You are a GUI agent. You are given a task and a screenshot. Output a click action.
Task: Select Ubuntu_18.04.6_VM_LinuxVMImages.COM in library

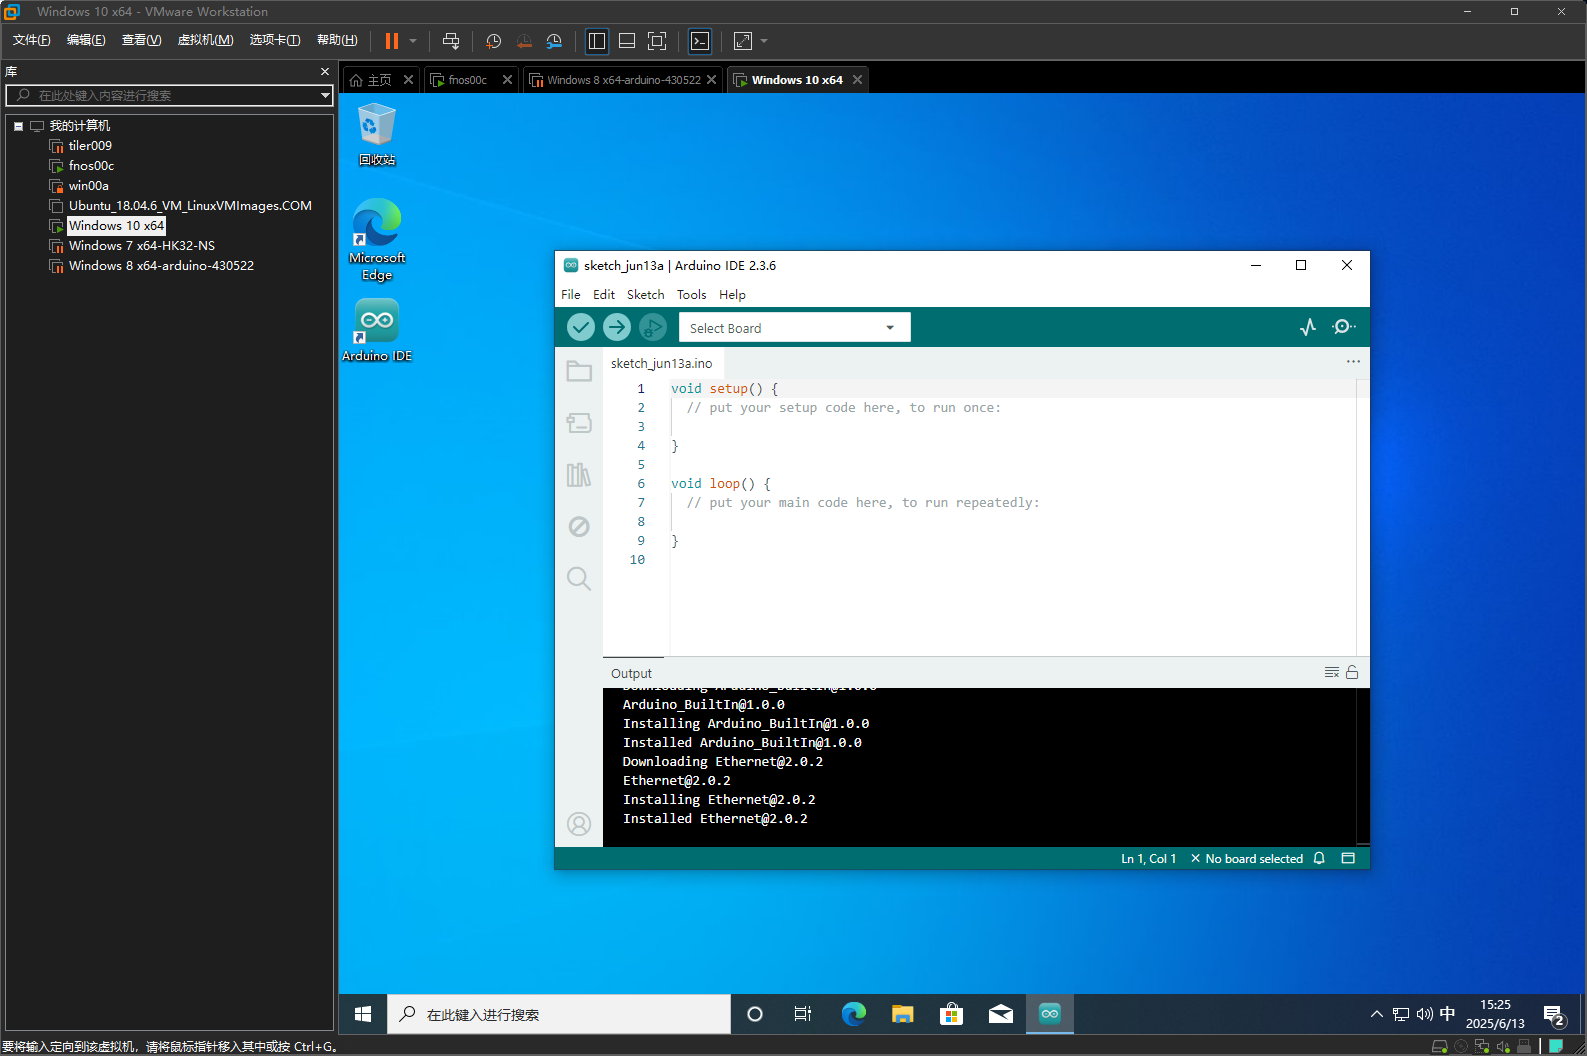(190, 206)
